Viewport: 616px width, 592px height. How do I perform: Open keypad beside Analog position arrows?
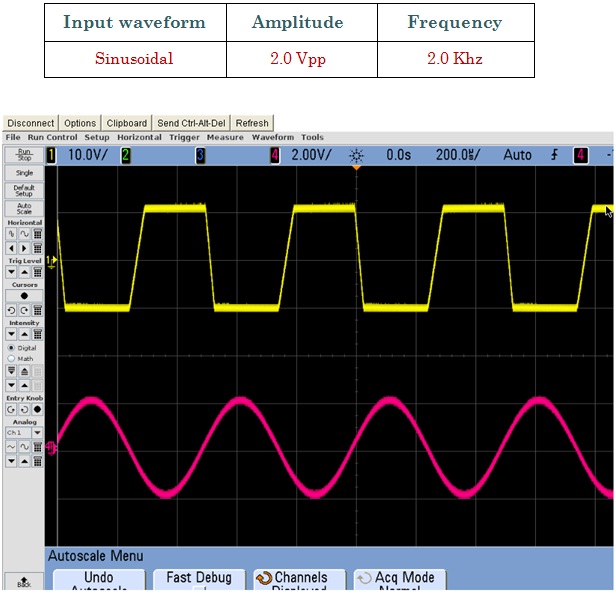click(x=37, y=461)
